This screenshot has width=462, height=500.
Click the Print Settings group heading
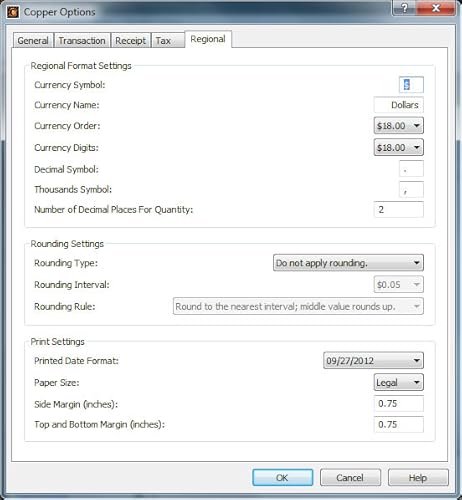(x=57, y=342)
